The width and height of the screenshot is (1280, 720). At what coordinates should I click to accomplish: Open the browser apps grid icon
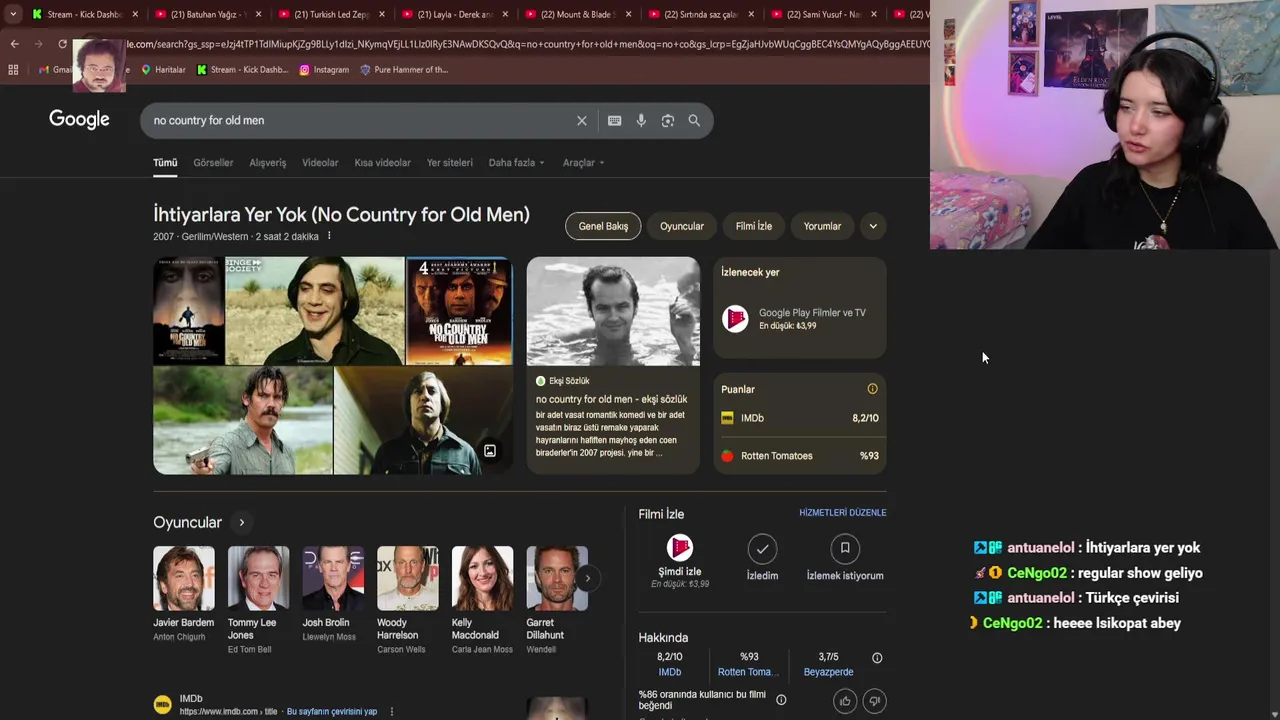[13, 70]
